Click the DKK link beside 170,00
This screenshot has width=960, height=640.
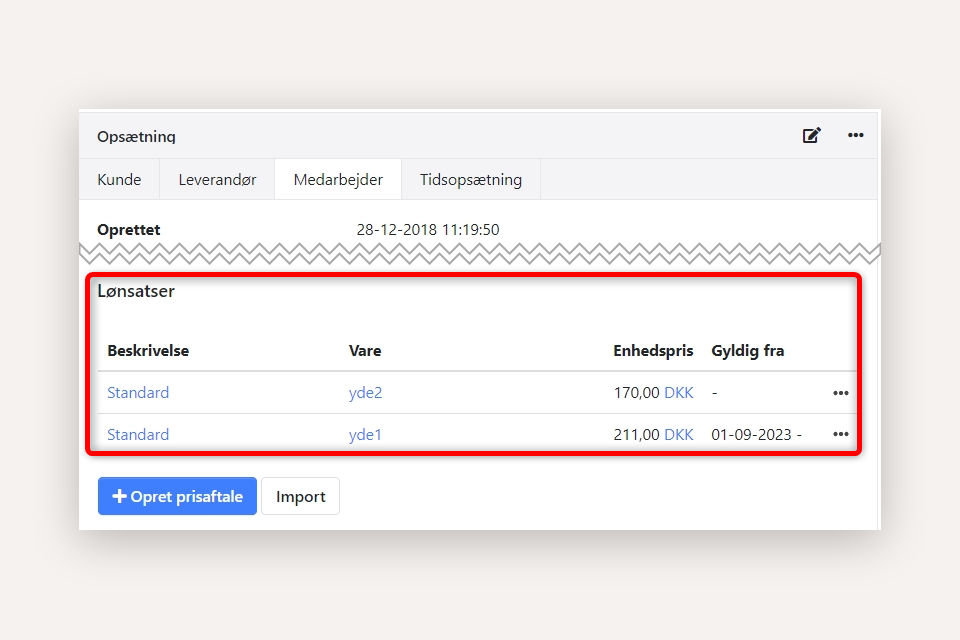tap(678, 393)
